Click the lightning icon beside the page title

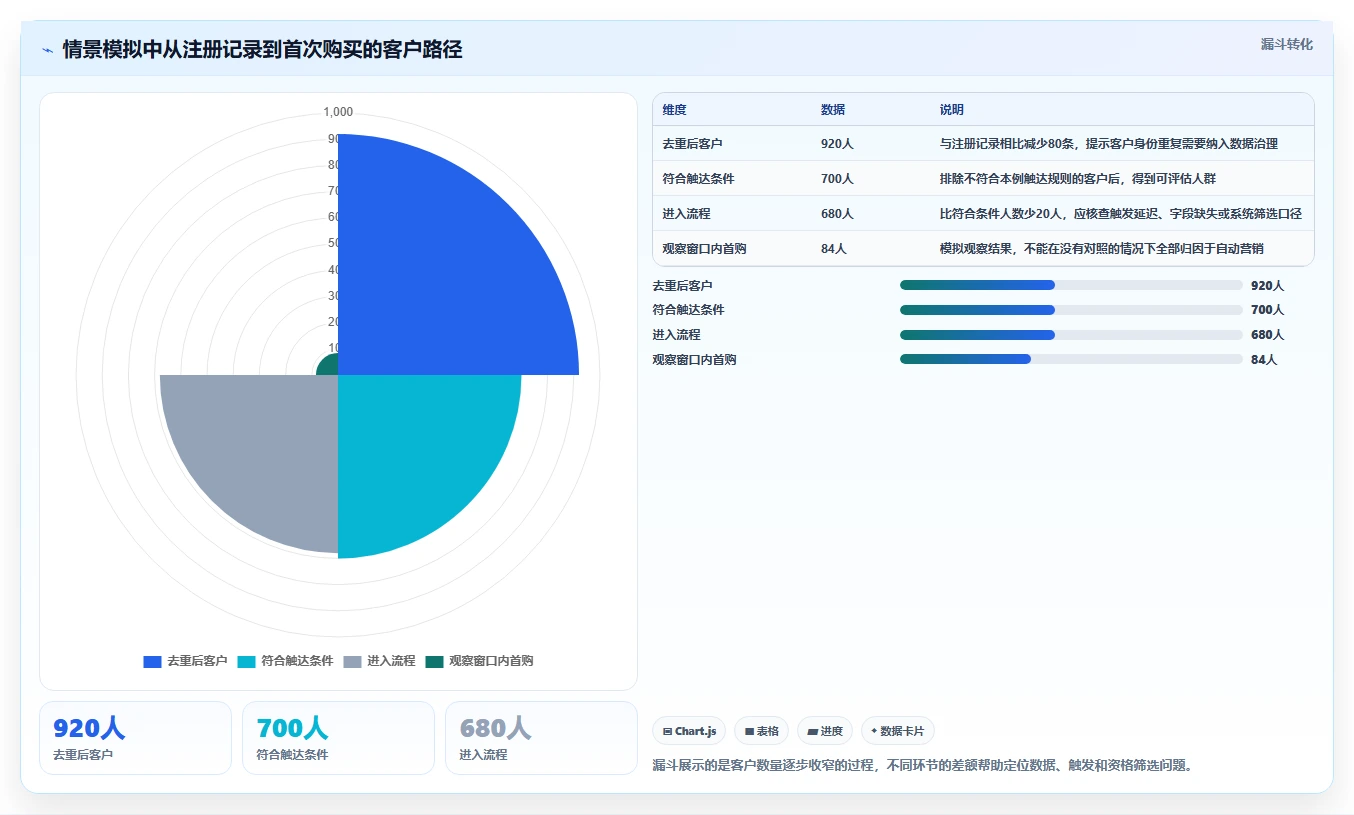[x=47, y=50]
